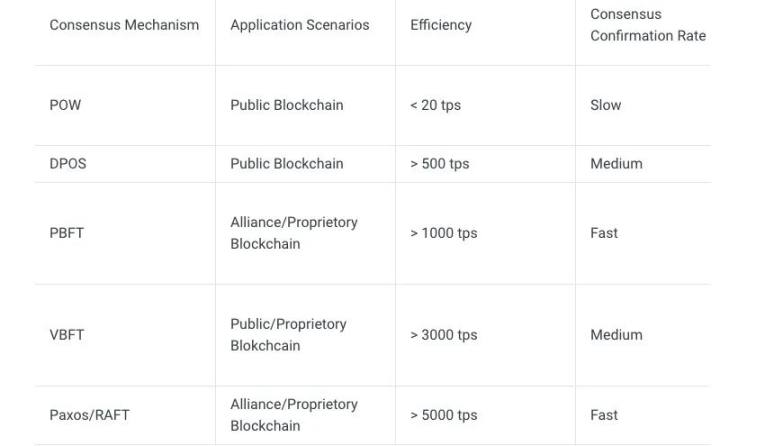Click the Slow confirmation rate cell
The width and height of the screenshot is (783, 446).
(605, 105)
